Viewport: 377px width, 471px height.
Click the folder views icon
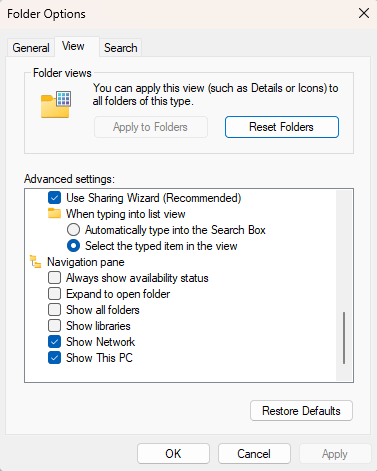(56, 104)
